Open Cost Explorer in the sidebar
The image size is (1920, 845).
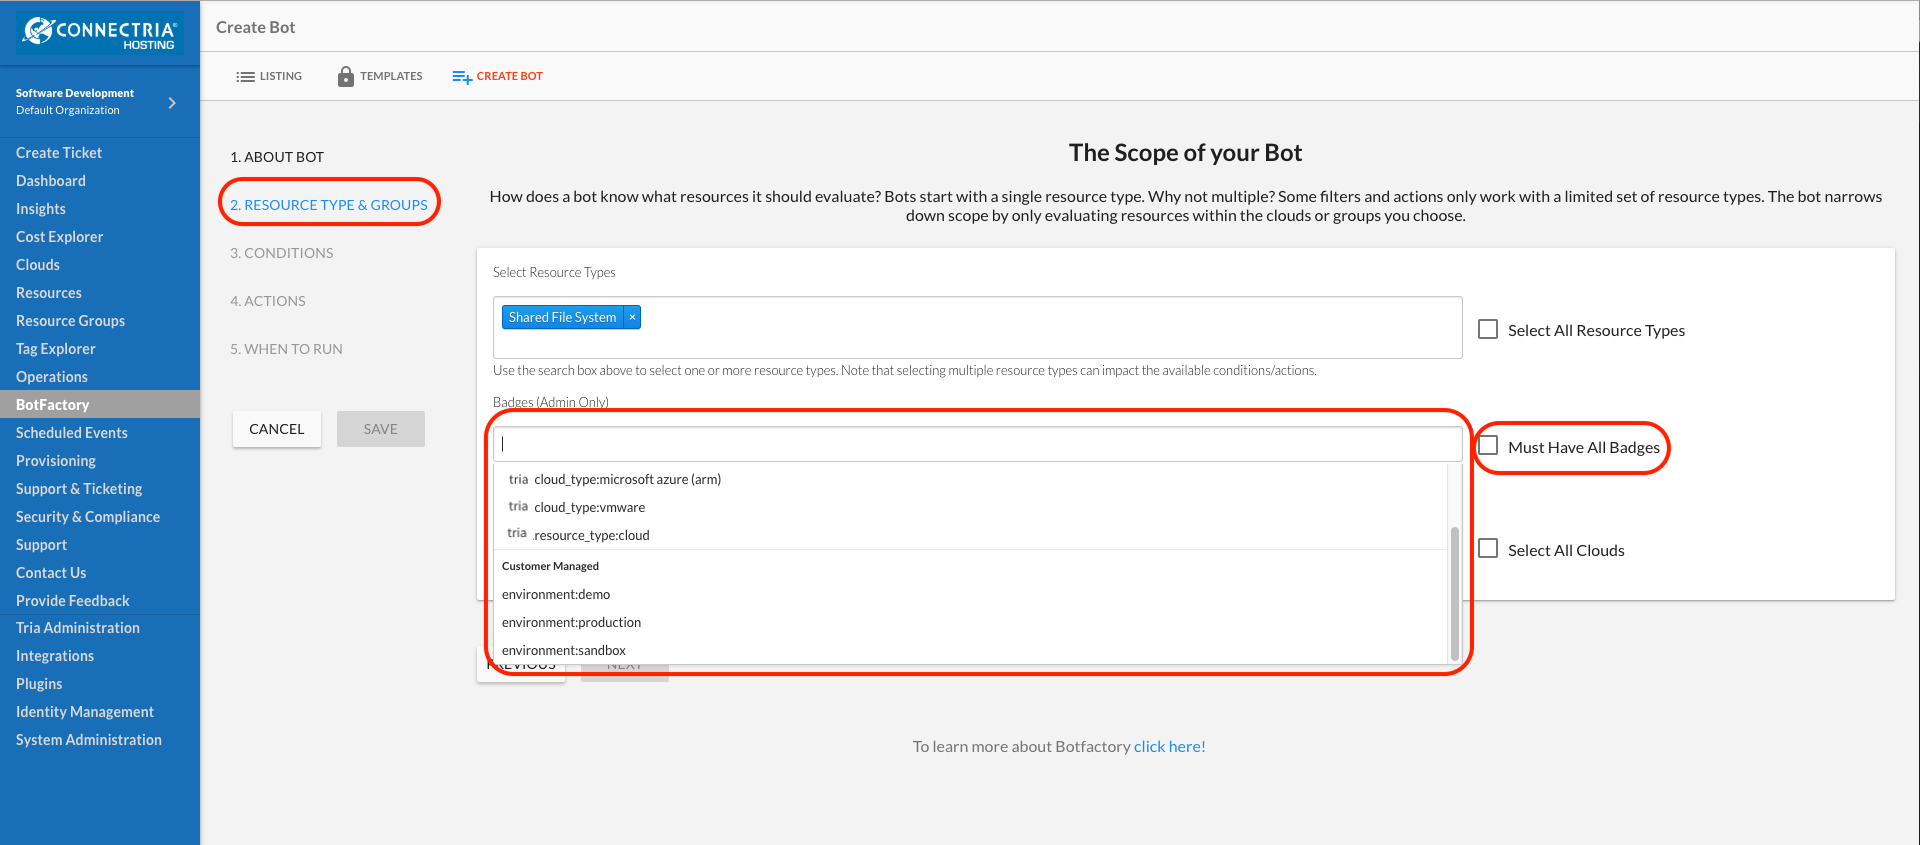click(x=60, y=237)
